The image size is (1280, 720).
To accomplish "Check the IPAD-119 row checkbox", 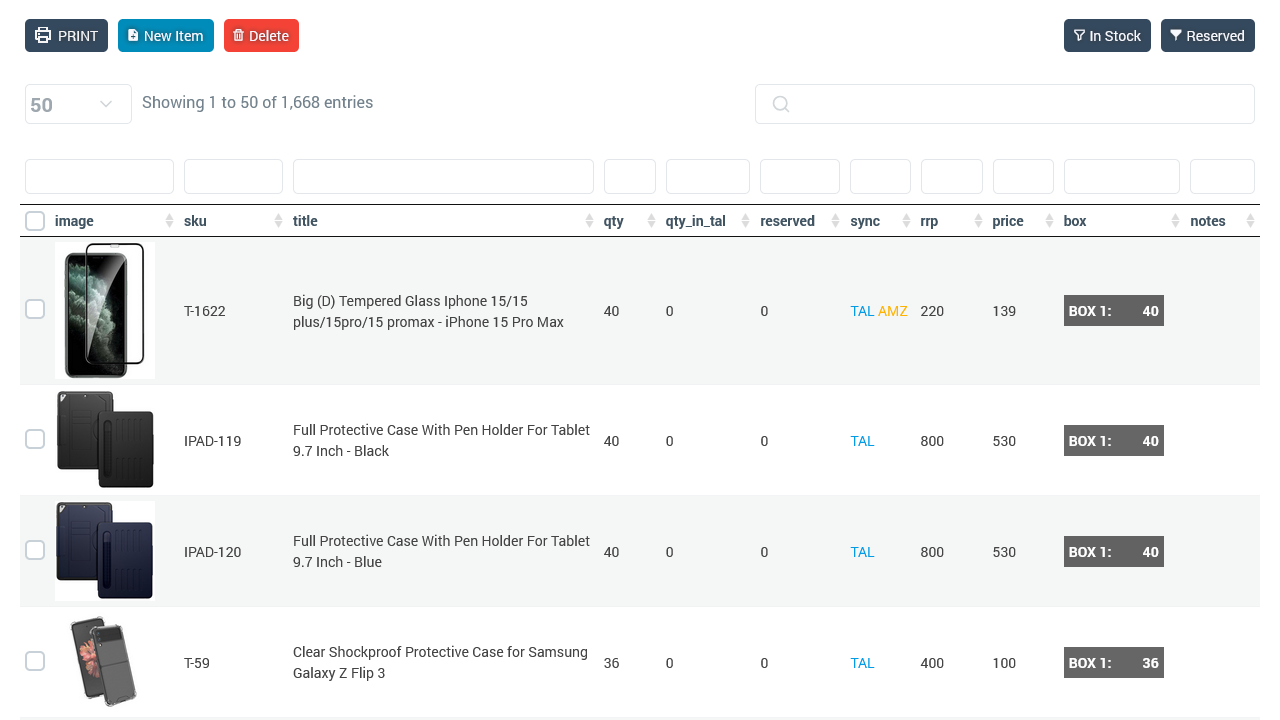I will [35, 440].
